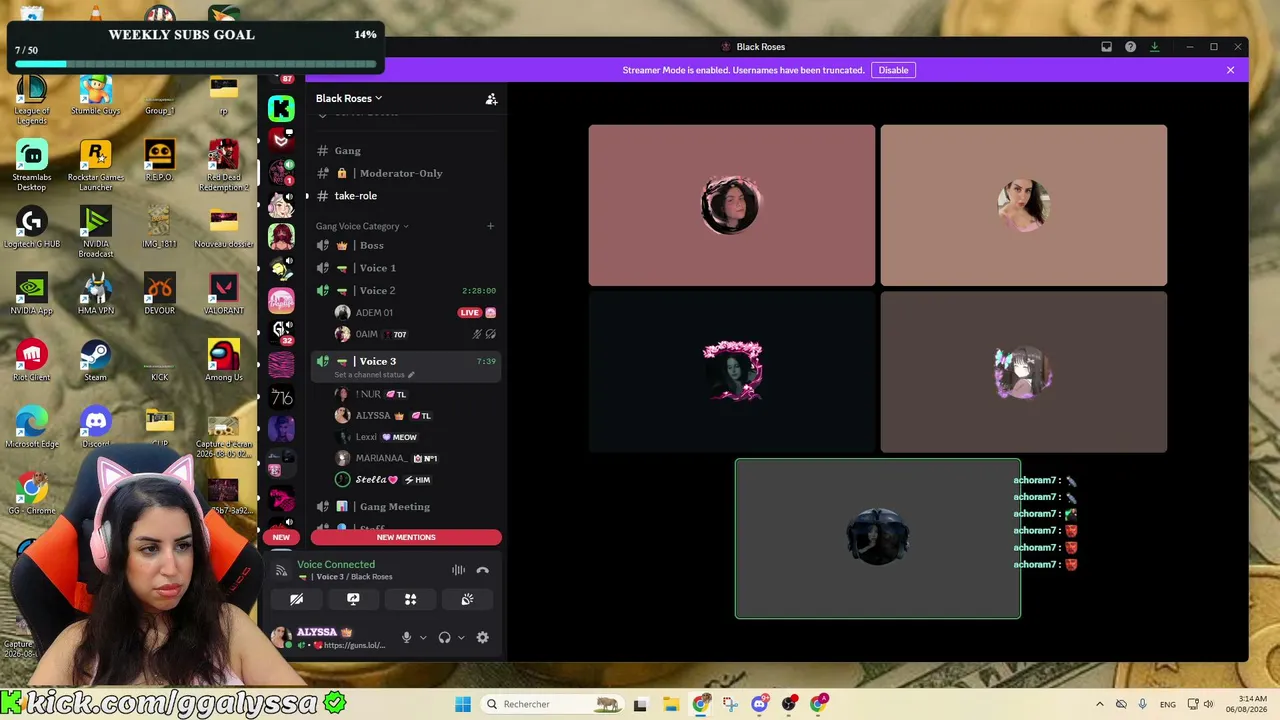Expand the Black Roses server menu

coord(349,98)
